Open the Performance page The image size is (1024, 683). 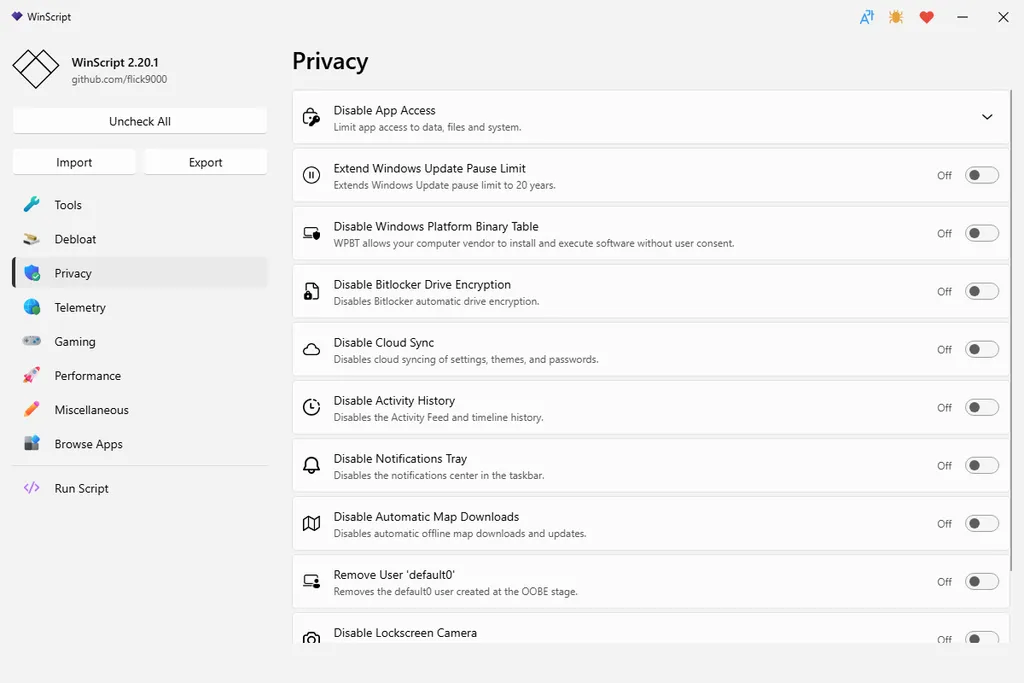(140, 375)
